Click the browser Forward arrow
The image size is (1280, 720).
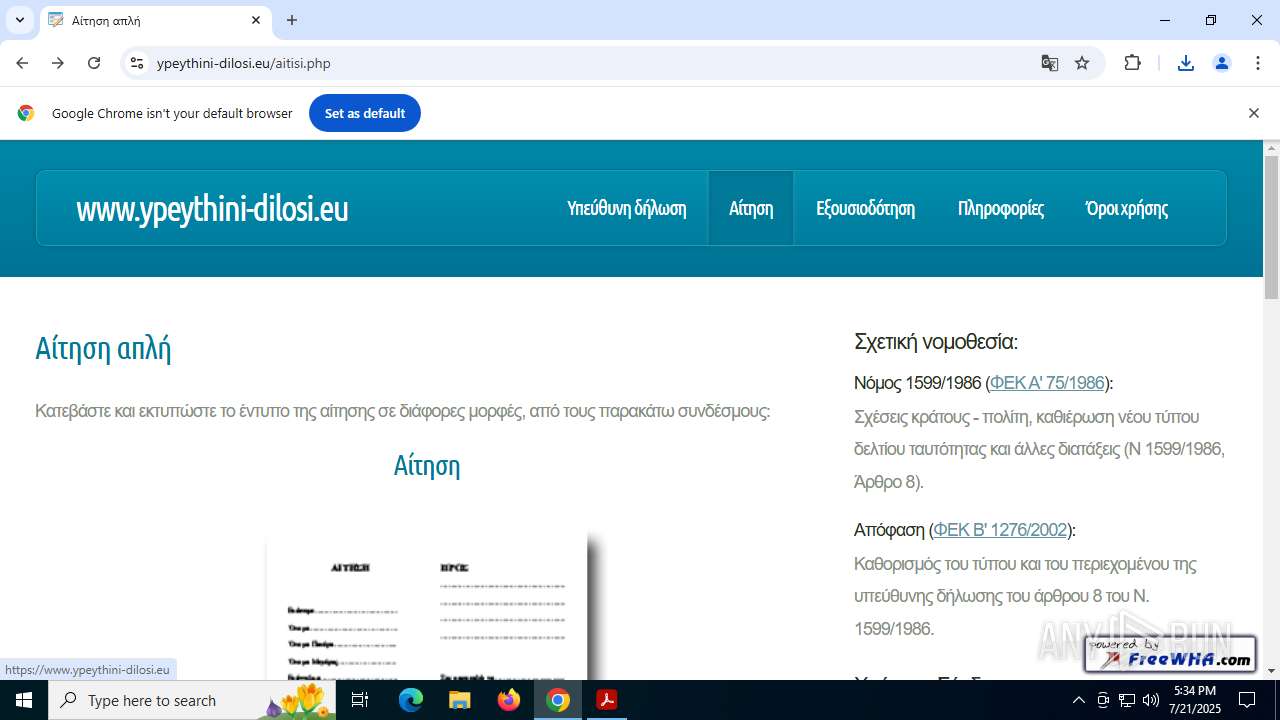click(x=58, y=63)
